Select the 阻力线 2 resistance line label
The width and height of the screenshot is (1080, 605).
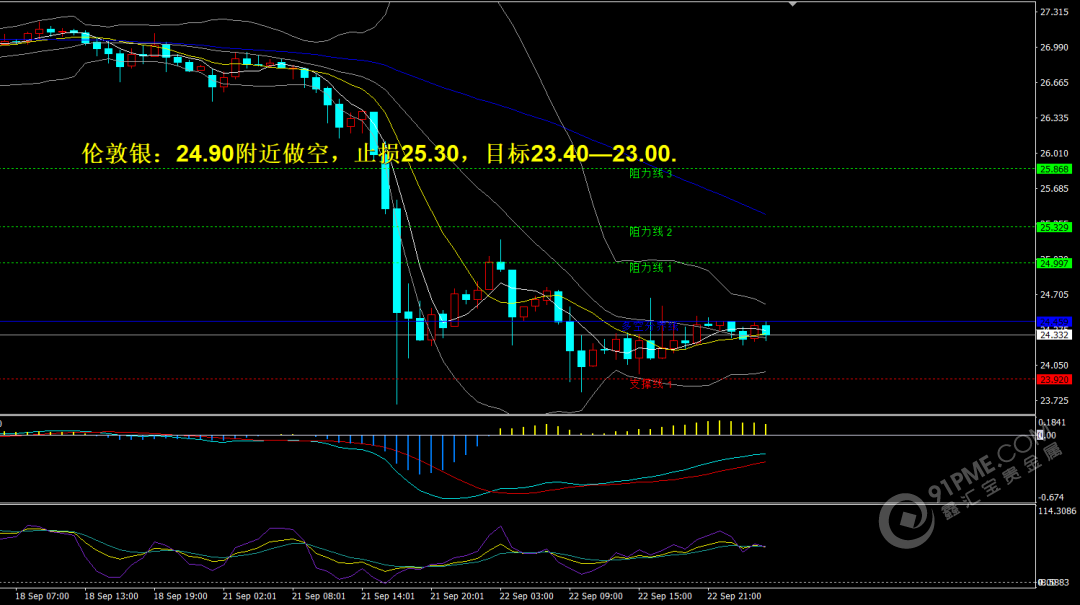650,232
